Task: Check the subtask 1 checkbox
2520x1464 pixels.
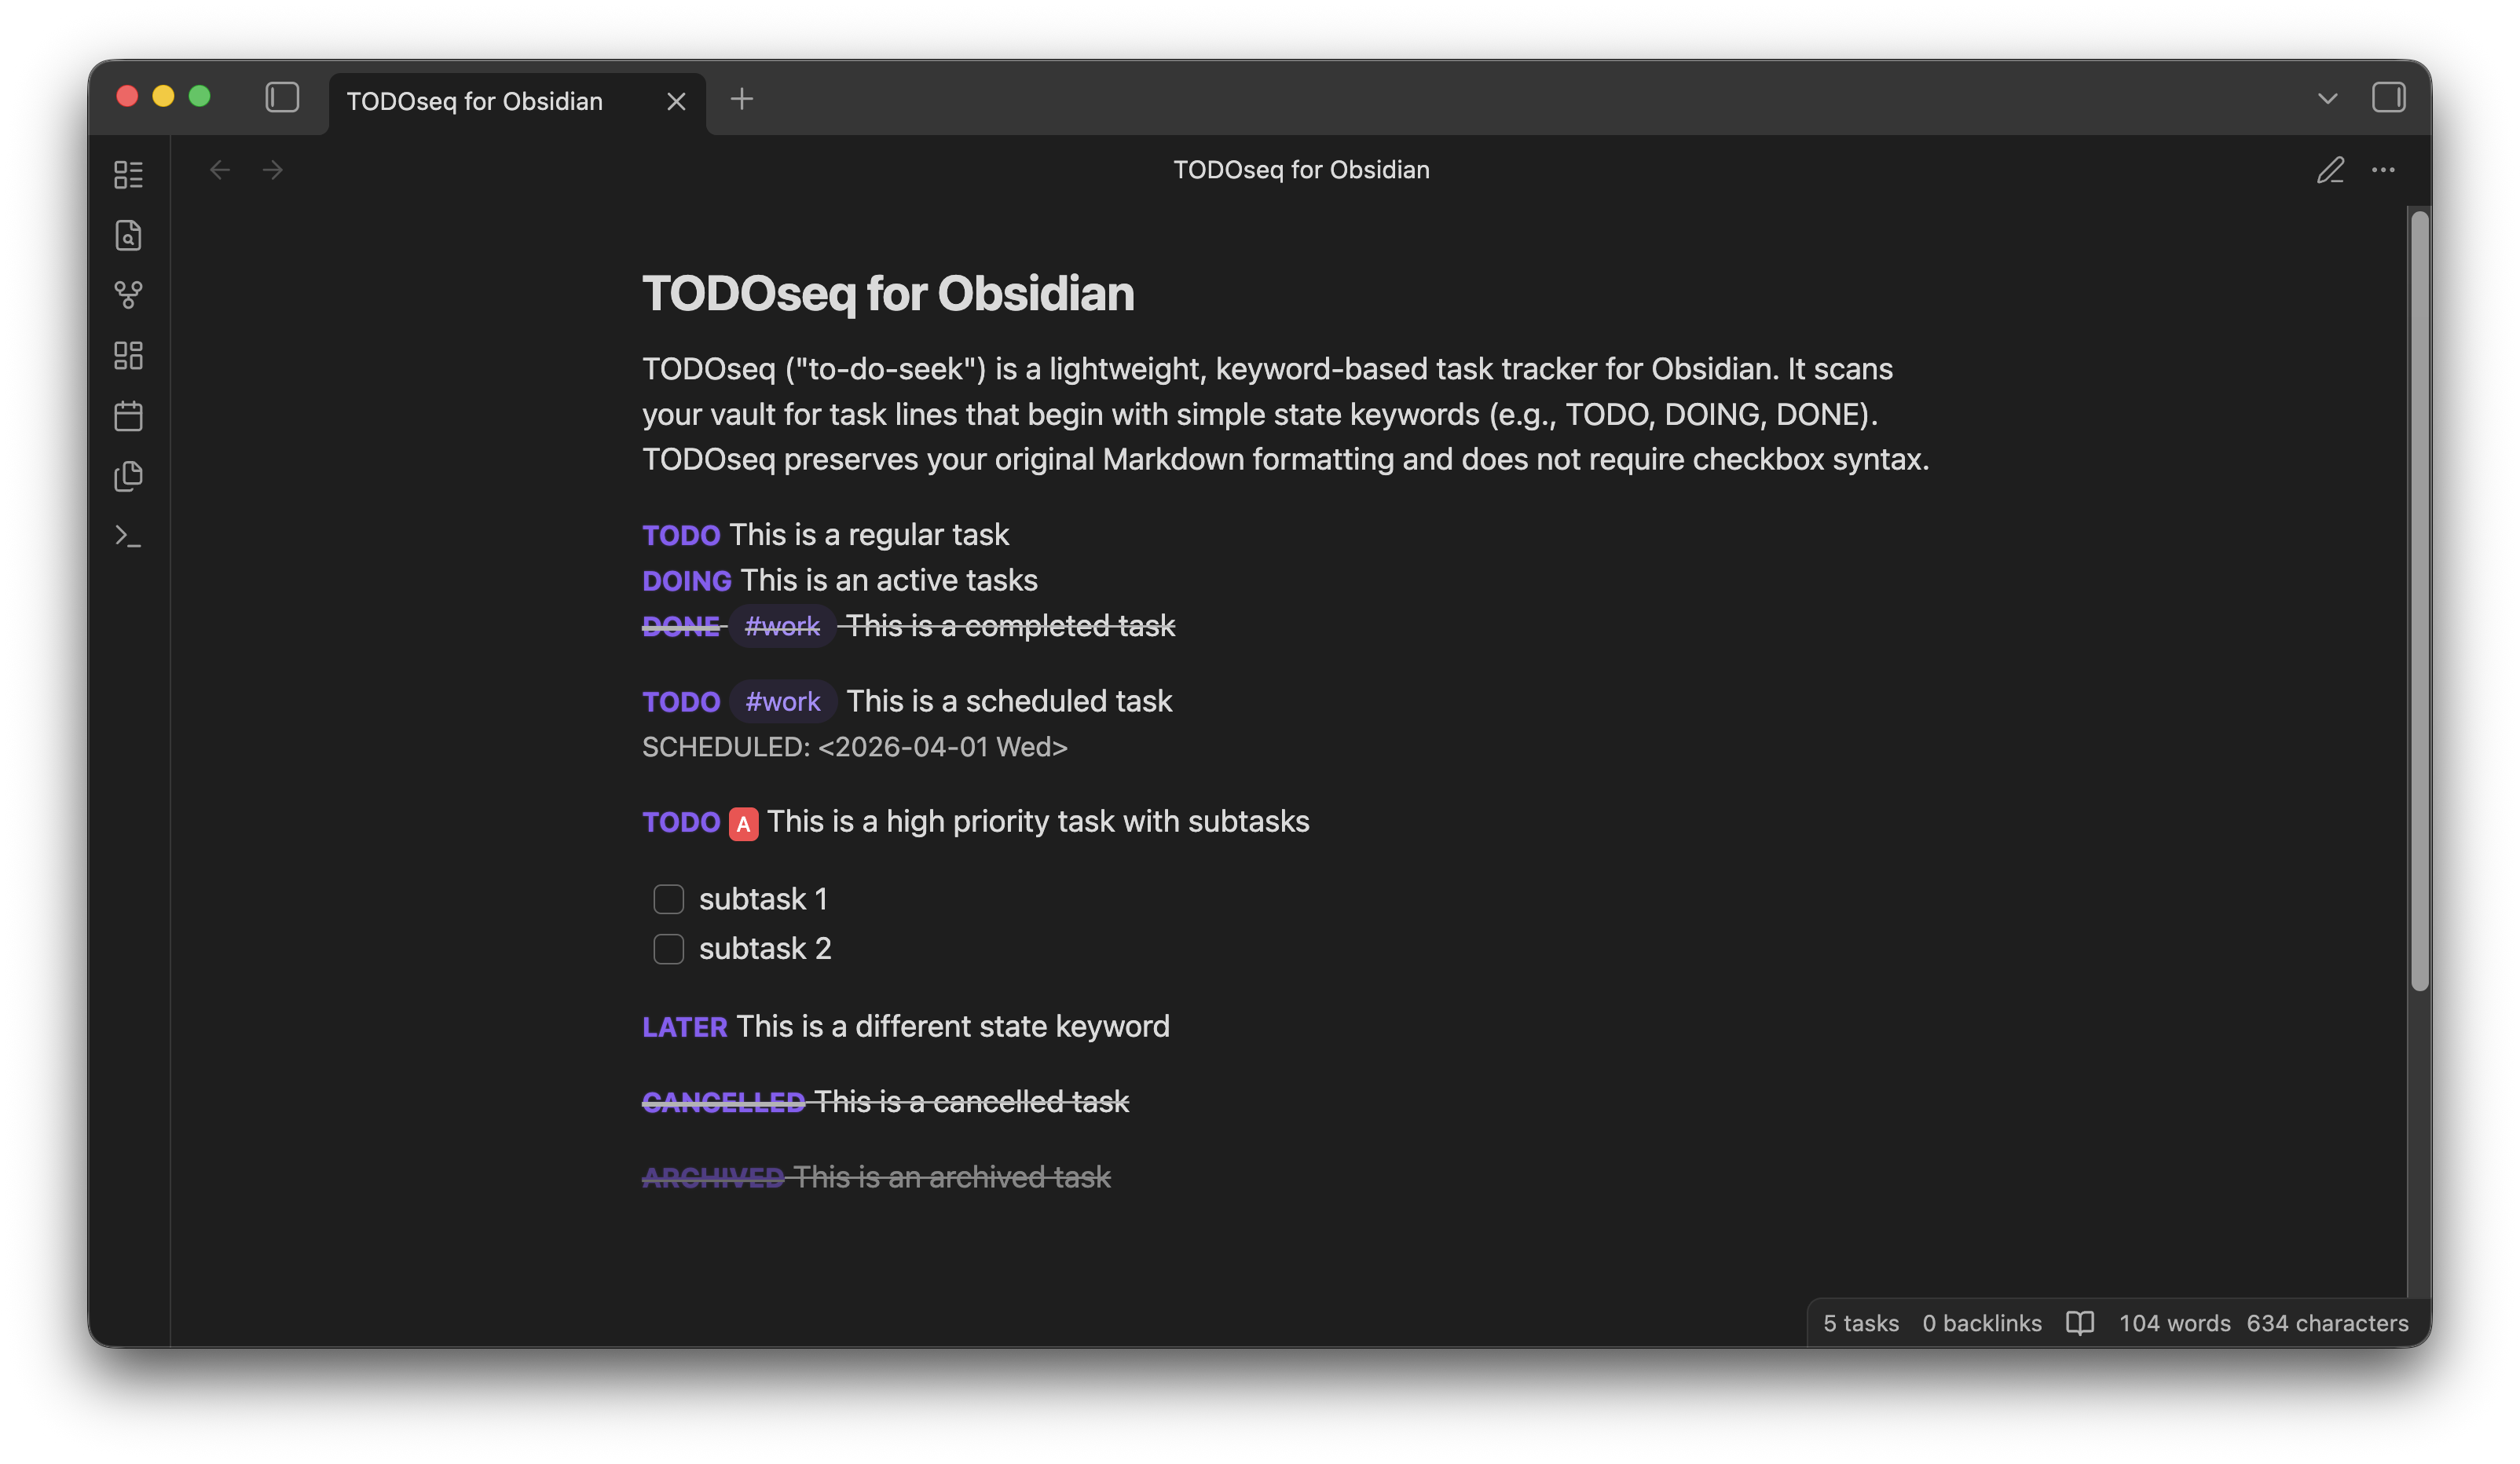Action: [x=668, y=898]
